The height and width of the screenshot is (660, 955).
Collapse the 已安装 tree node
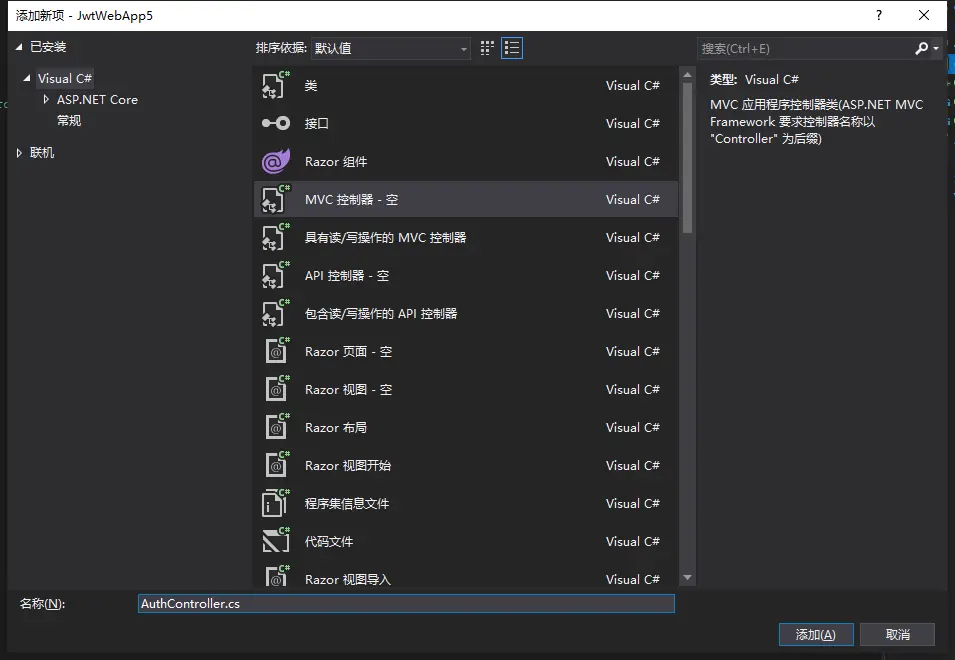tap(19, 47)
